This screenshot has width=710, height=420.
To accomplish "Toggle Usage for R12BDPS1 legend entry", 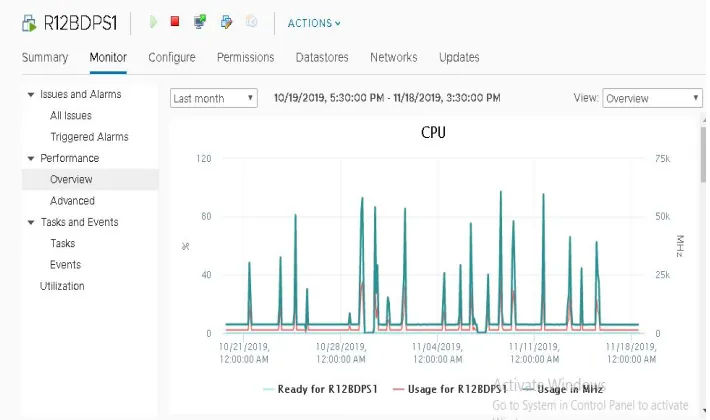I will [x=450, y=389].
